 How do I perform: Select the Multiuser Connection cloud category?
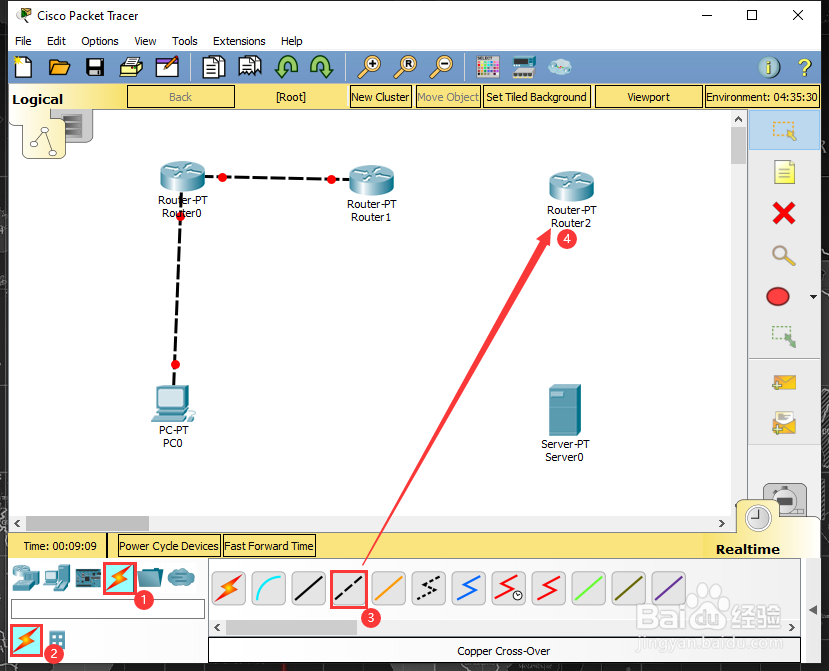181,578
